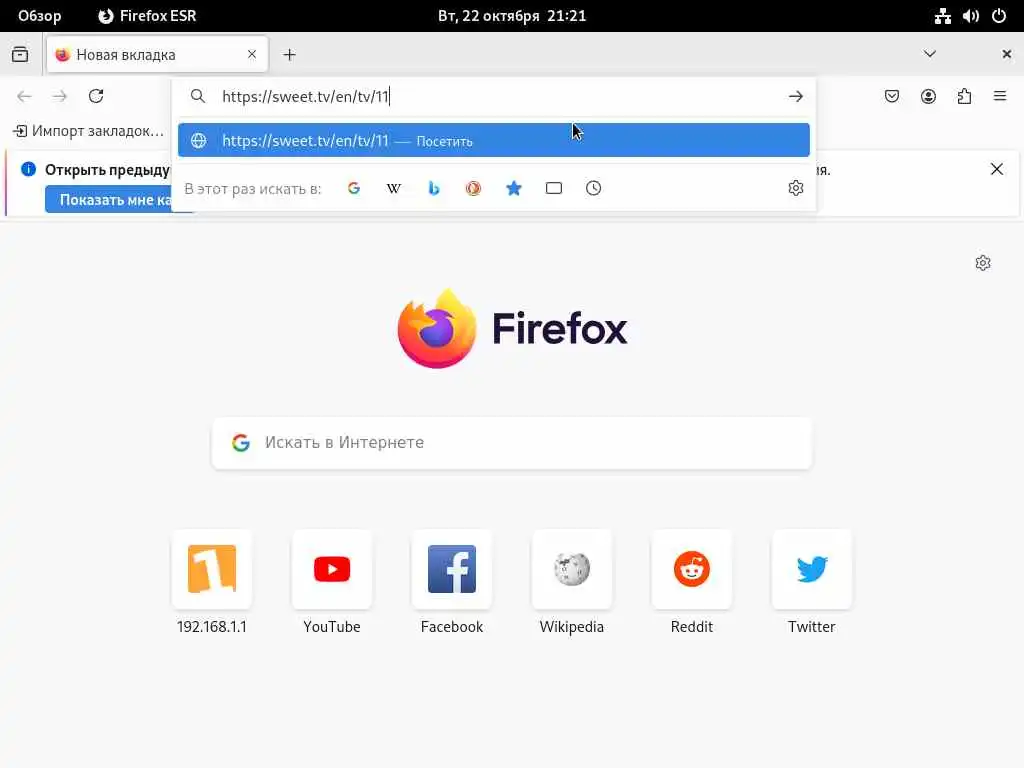This screenshot has height=768, width=1024.
Task: Open the Обзор activities overview
Action: (40, 16)
